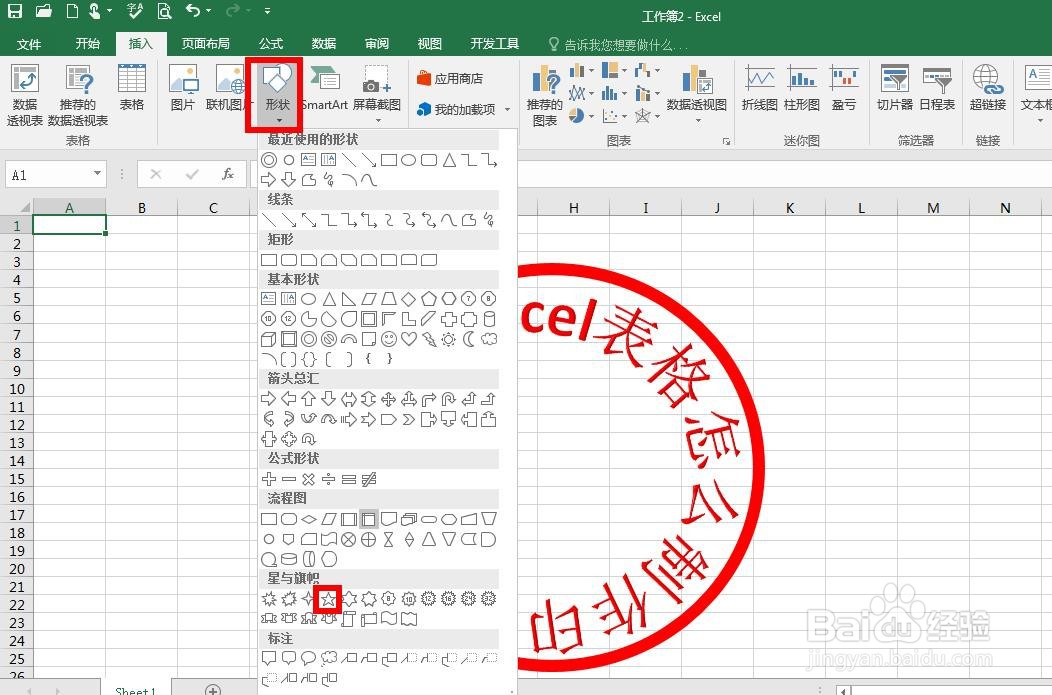Screen dimensions: 1052x695
Task: Select the first rectangle under 矩形
Action: (268, 259)
